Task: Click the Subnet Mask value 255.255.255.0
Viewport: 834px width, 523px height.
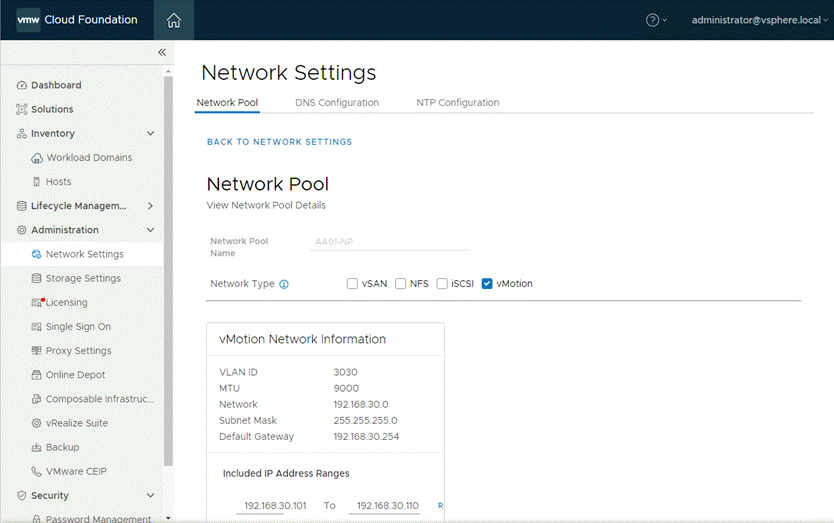Action: [x=365, y=421]
